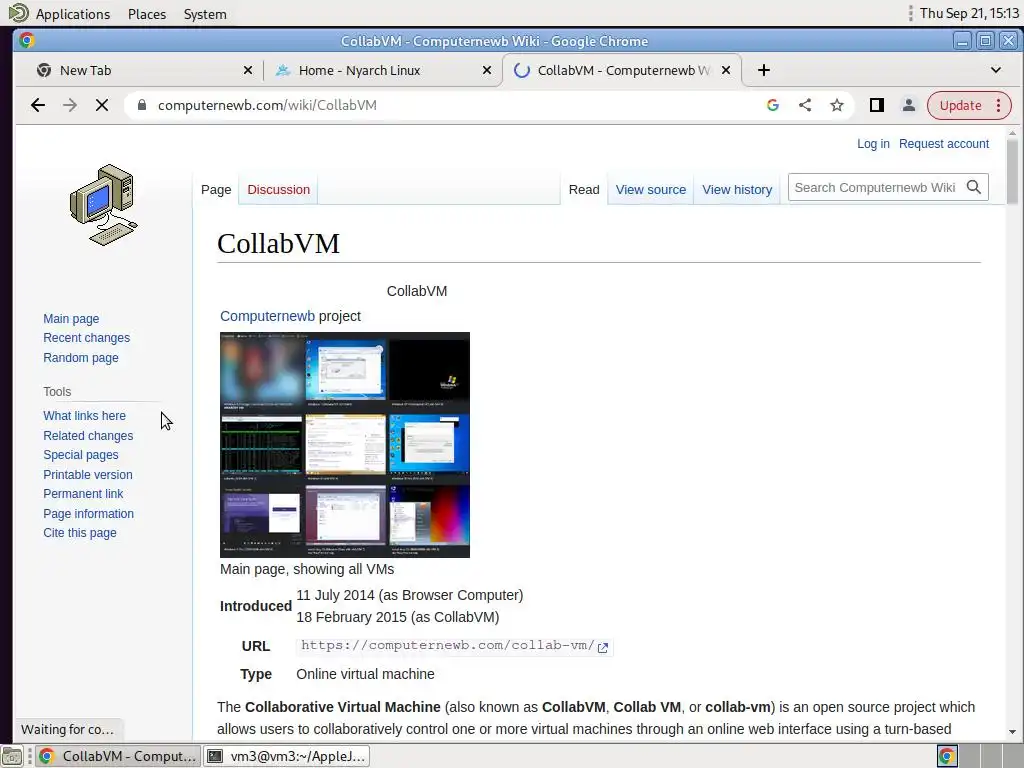Click the scrollbar down arrow
1024x768 pixels.
[1012, 732]
